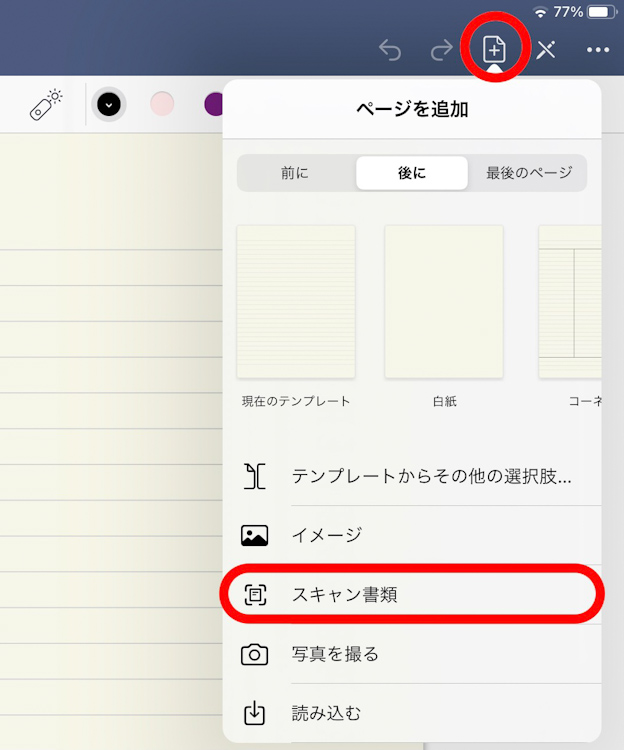This screenshot has width=624, height=750.
Task: Open テンプレートからその他の選択肢 options
Action: click(x=430, y=476)
